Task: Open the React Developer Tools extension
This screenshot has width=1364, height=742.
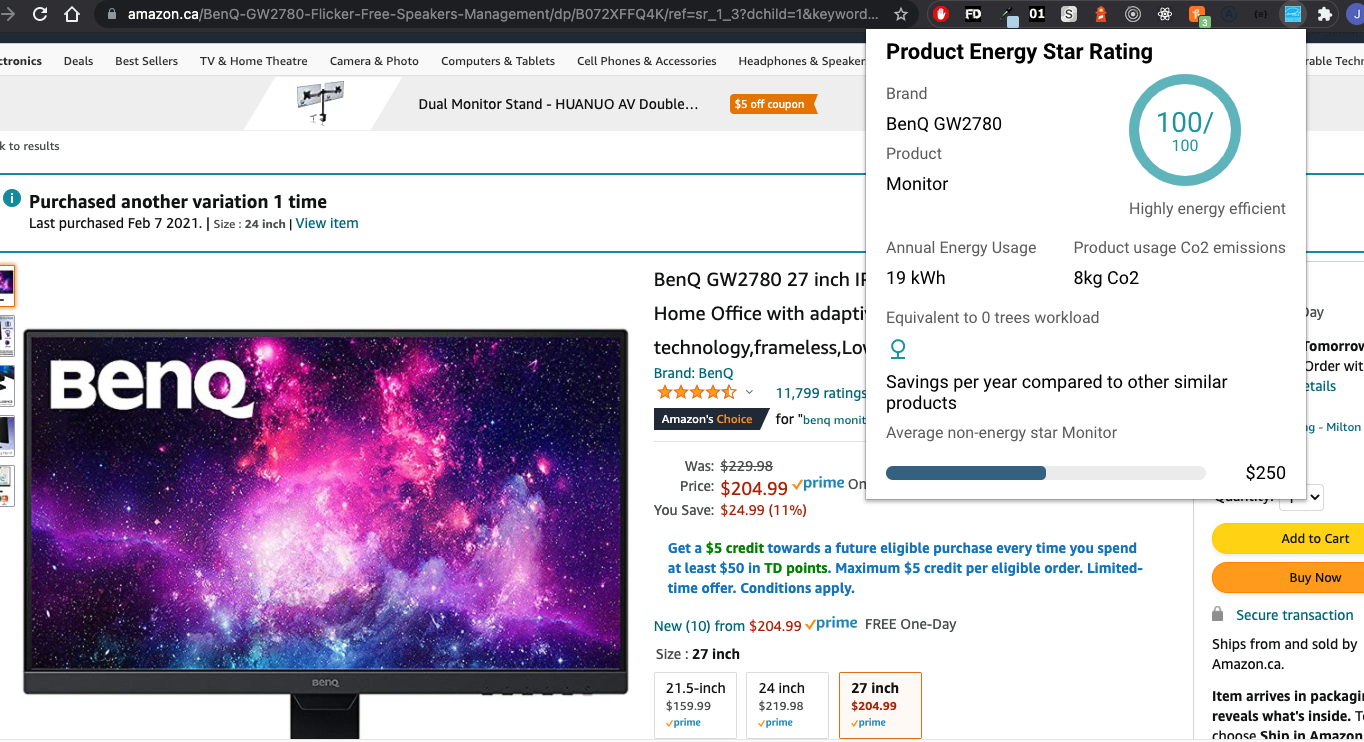Action: 1165,14
